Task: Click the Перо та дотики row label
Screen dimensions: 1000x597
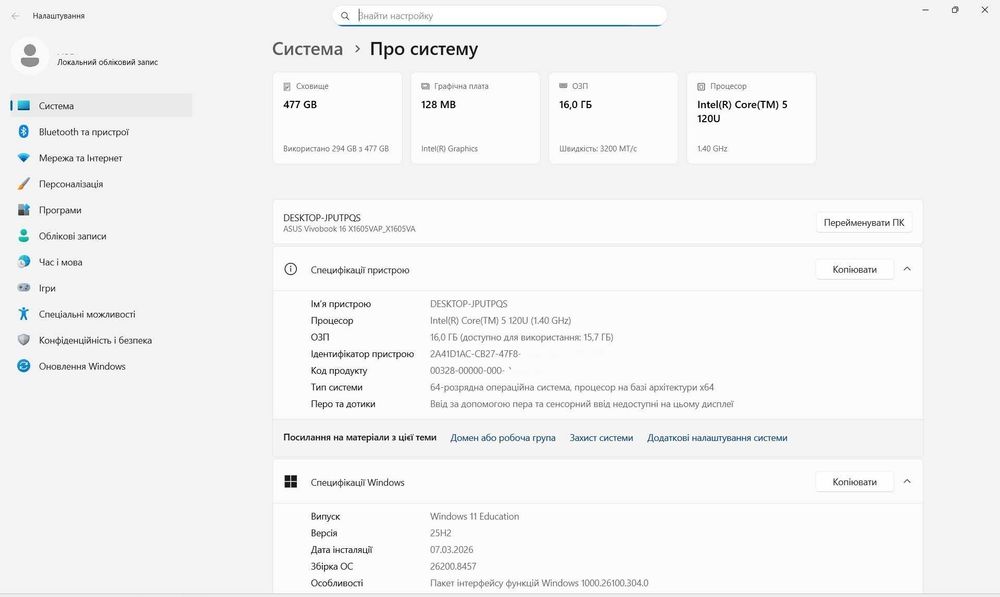Action: coord(343,403)
